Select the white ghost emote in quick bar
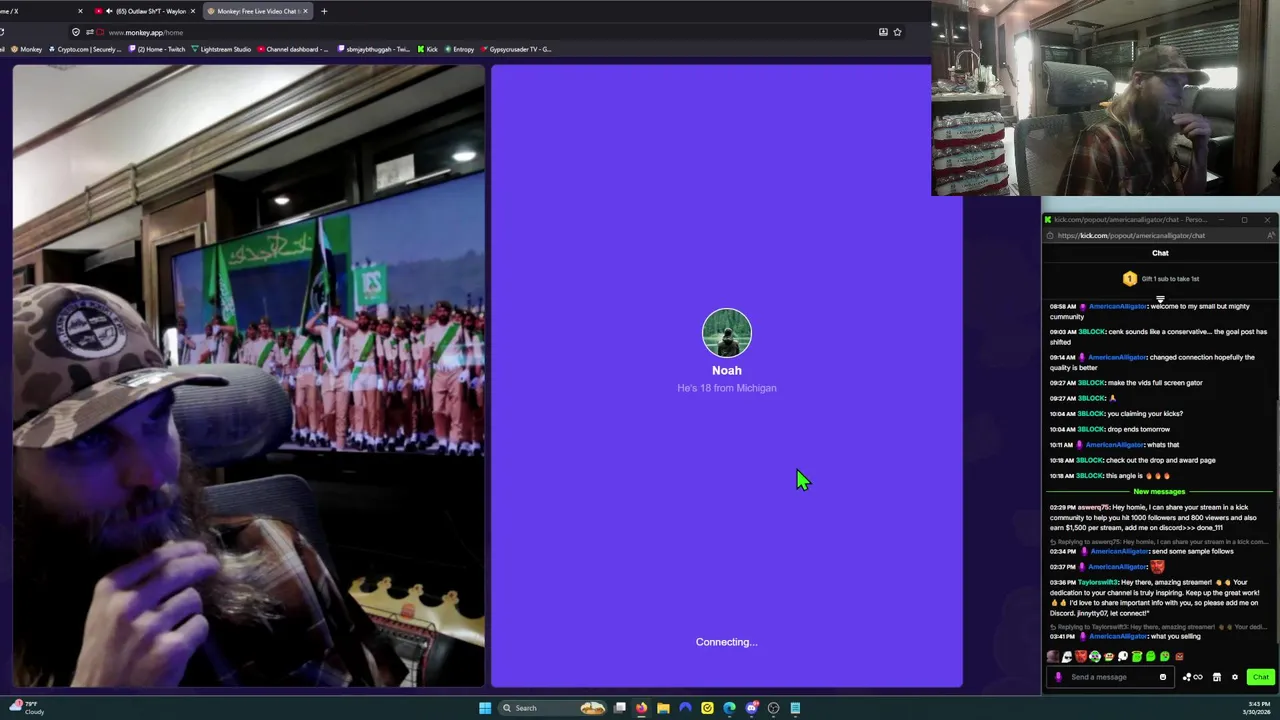The image size is (1280, 720). [x=1067, y=657]
